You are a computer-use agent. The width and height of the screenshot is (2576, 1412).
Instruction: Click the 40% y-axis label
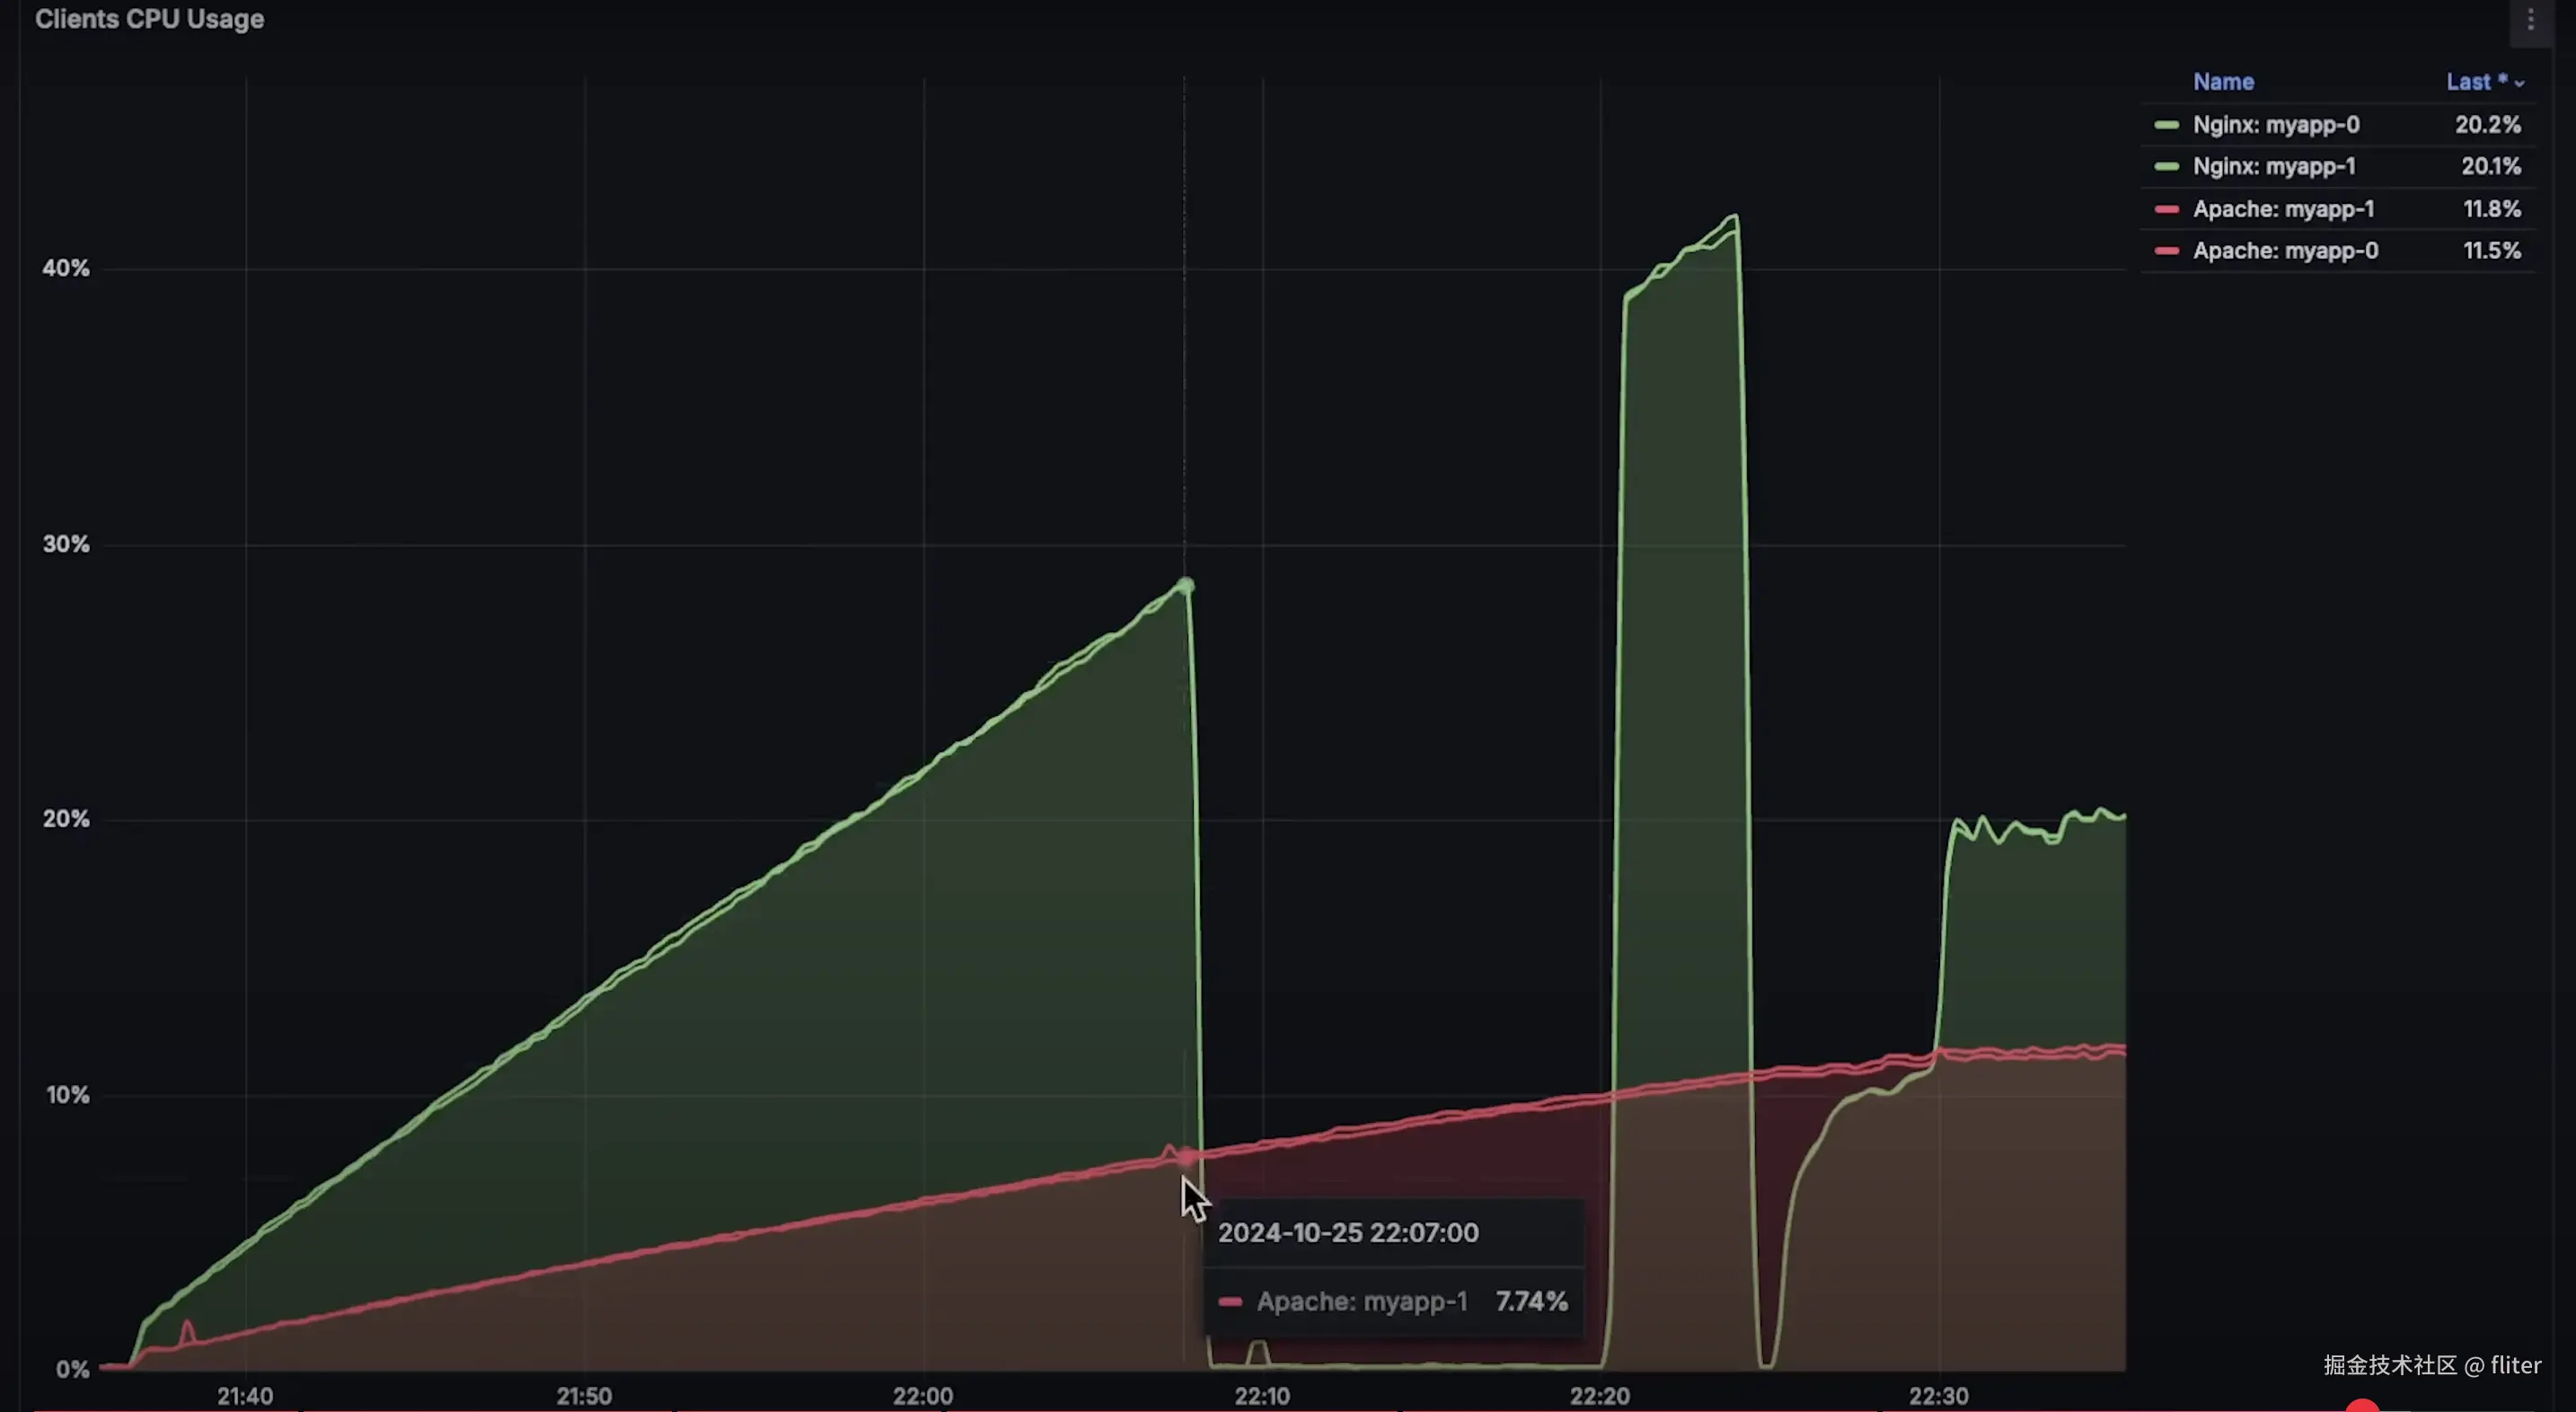click(x=65, y=268)
